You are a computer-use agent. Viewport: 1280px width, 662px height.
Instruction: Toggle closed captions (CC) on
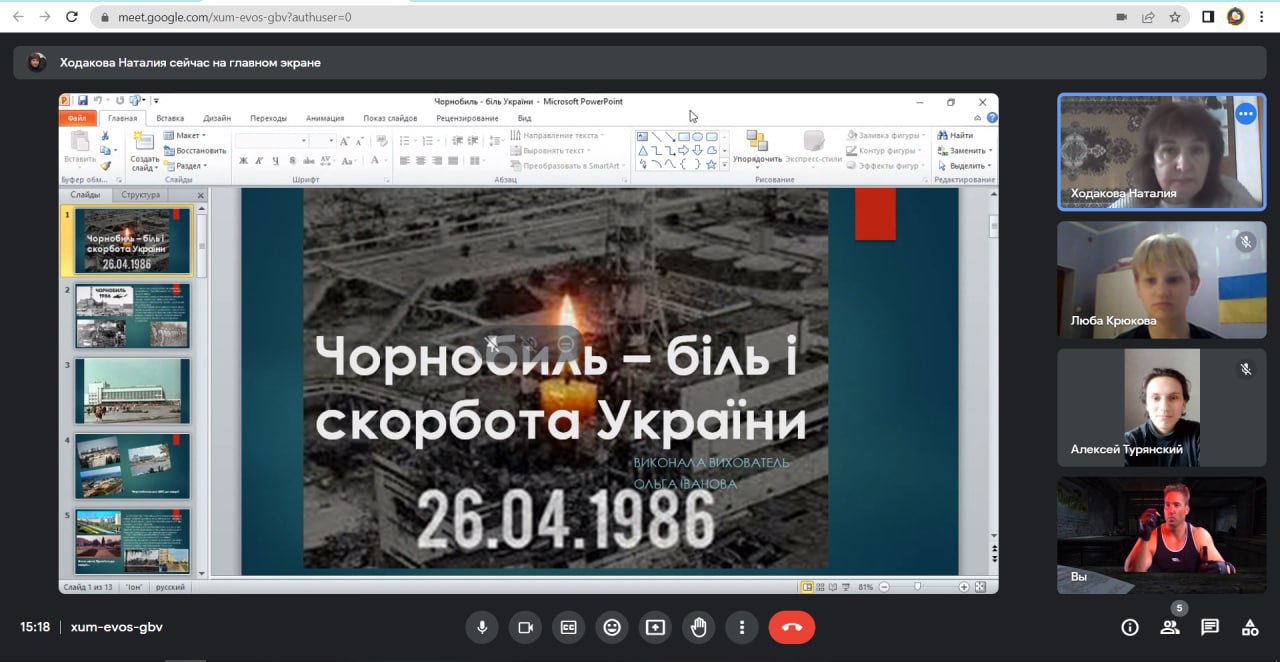coord(568,627)
